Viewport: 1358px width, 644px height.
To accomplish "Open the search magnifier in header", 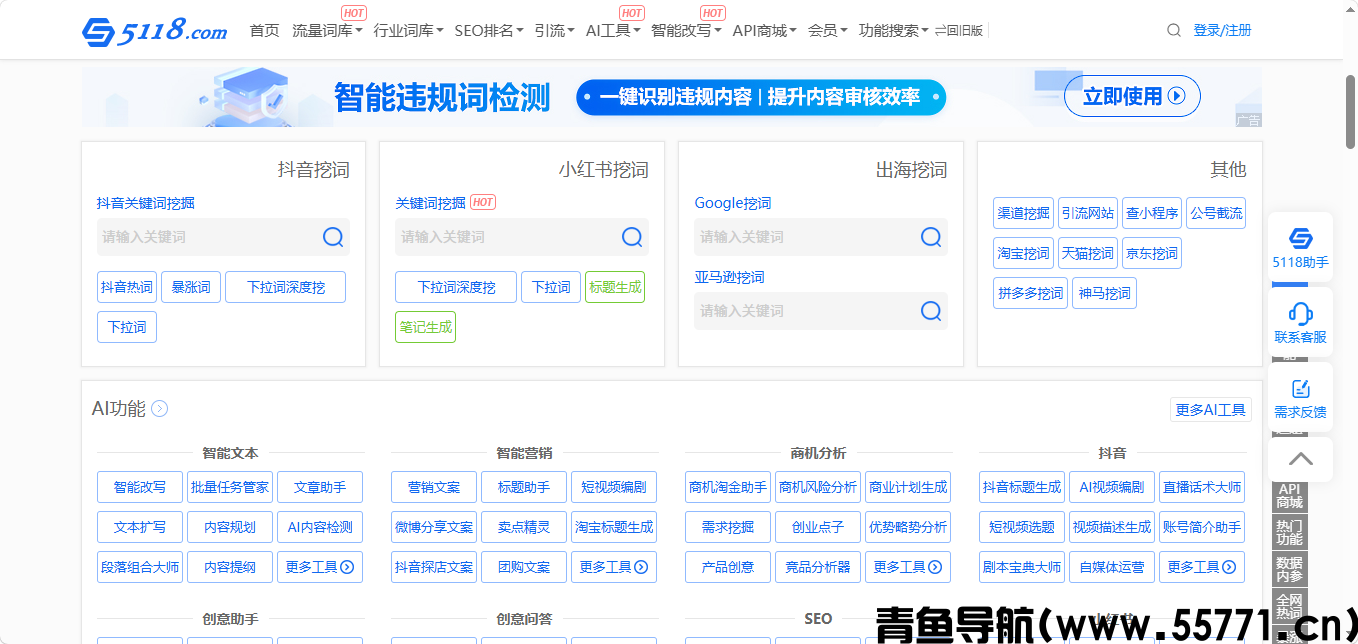I will point(1174,30).
